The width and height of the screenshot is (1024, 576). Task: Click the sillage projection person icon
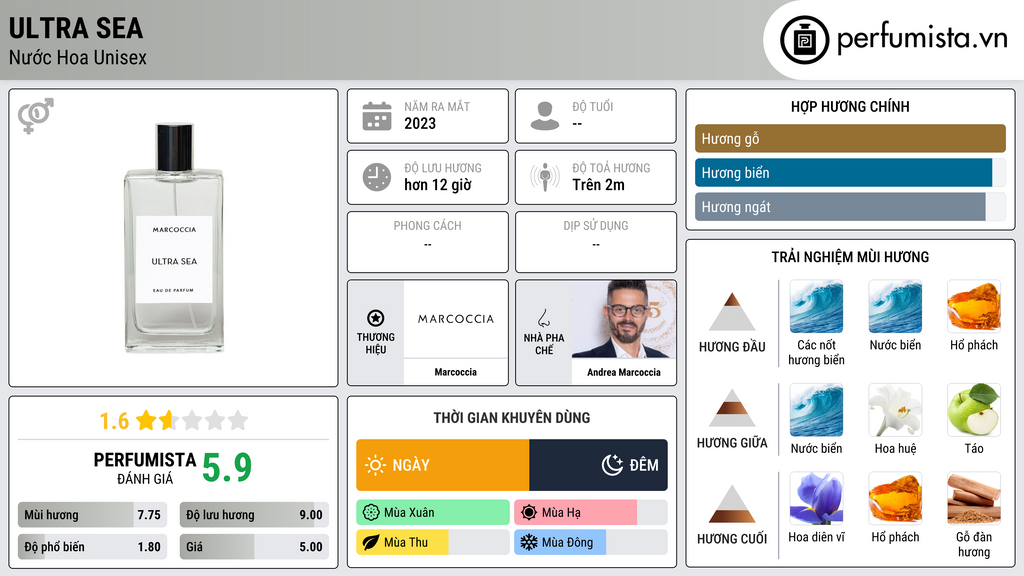(545, 178)
